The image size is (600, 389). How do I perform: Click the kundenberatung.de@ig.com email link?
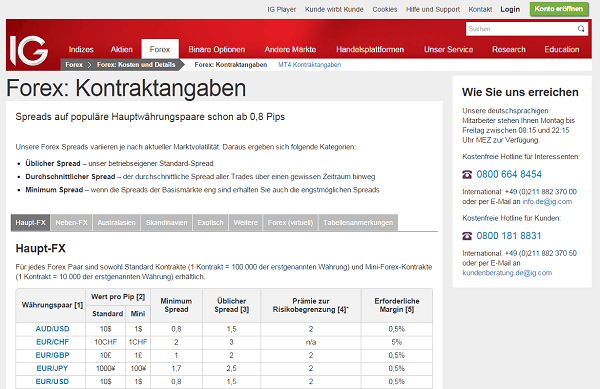tap(507, 273)
